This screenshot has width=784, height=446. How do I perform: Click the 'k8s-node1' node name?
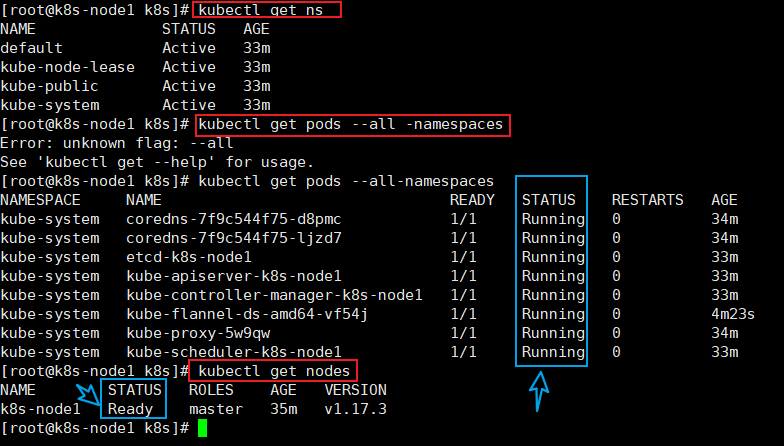click(x=40, y=409)
